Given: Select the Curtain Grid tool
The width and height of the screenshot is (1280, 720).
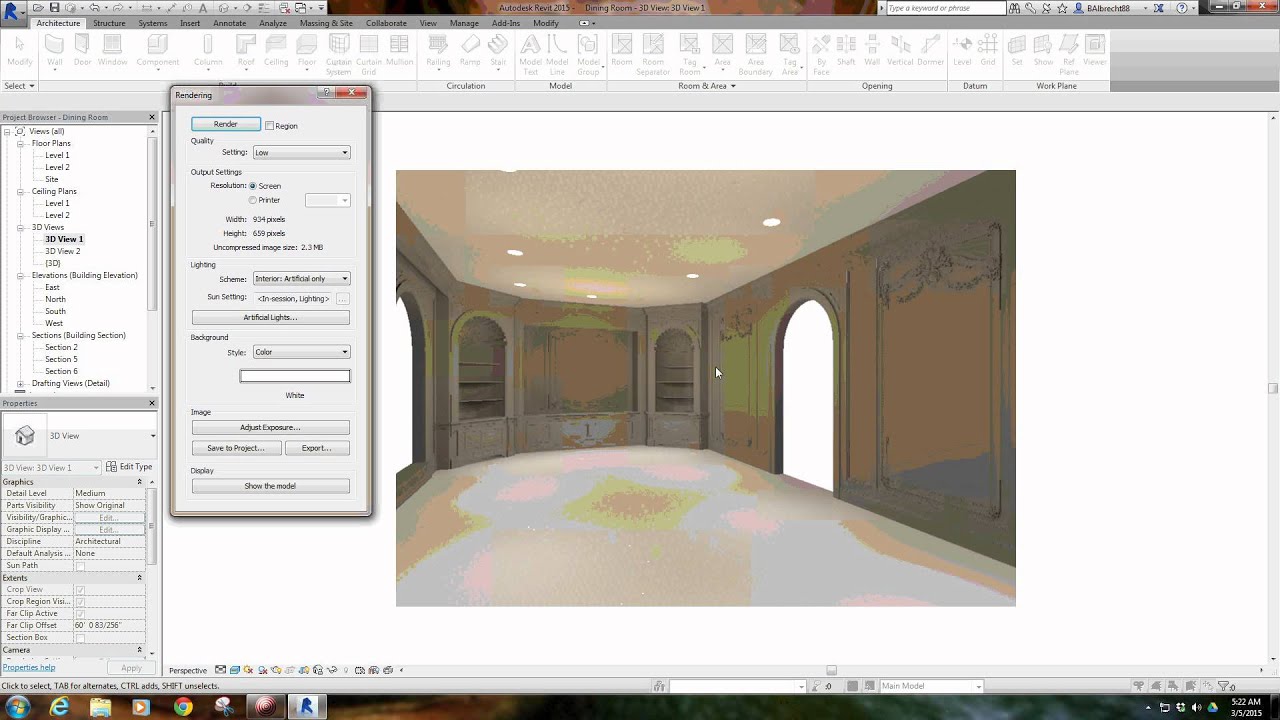Looking at the screenshot, I should pyautogui.click(x=369, y=54).
